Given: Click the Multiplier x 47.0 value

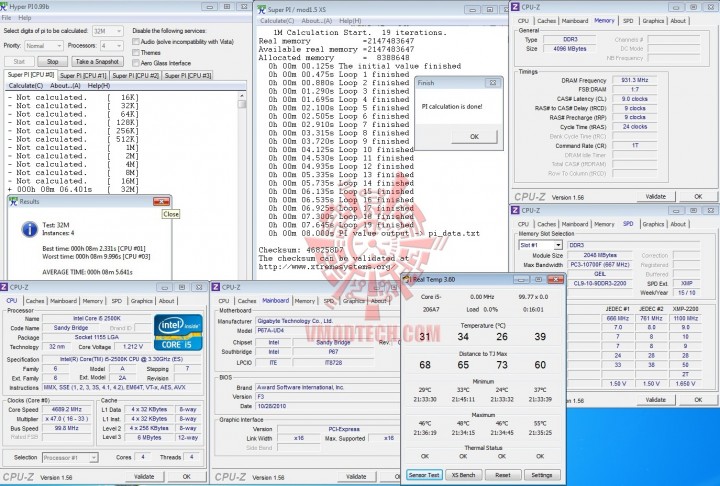Looking at the screenshot, I should click(67, 419).
